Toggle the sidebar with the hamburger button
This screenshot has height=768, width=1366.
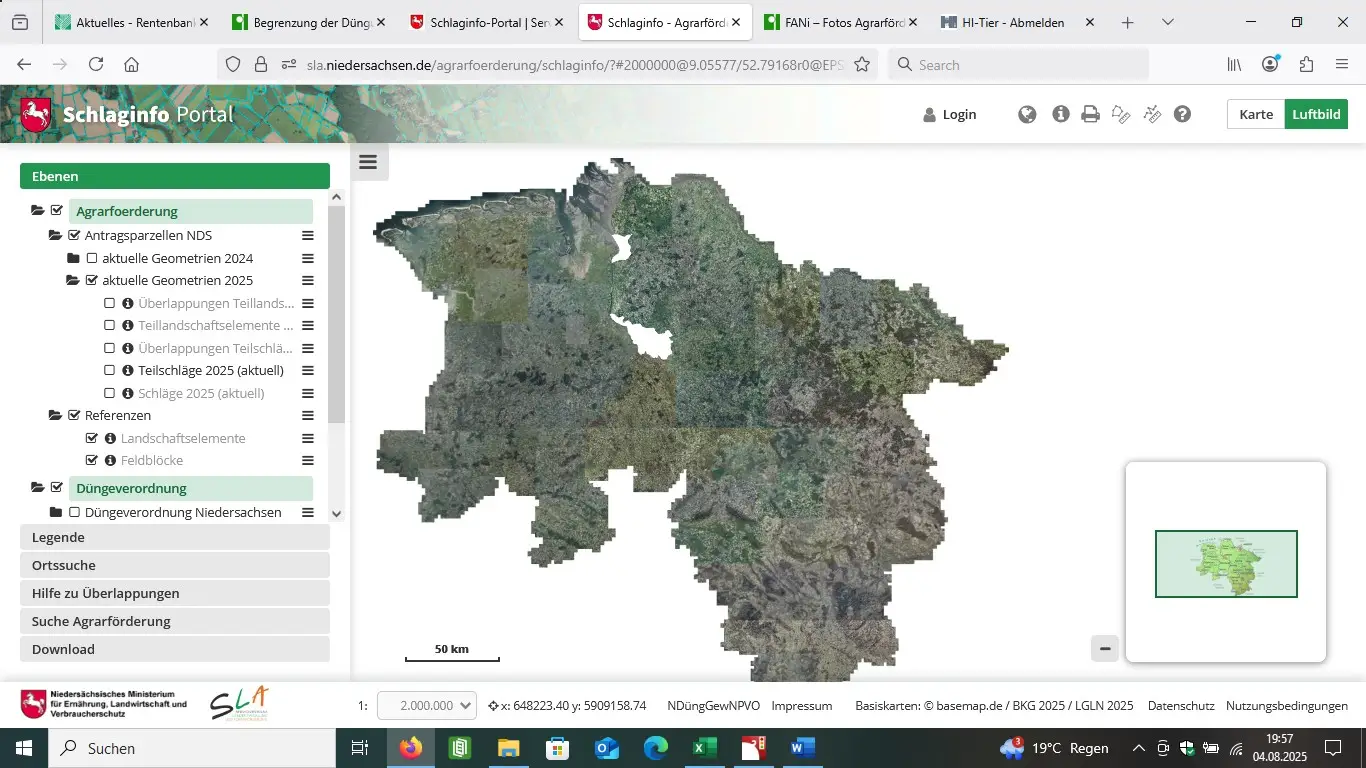point(368,163)
